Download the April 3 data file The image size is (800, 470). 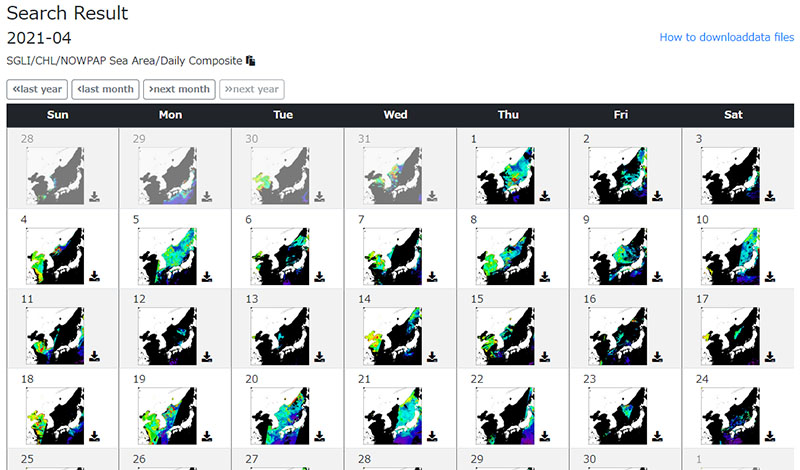(x=770, y=196)
